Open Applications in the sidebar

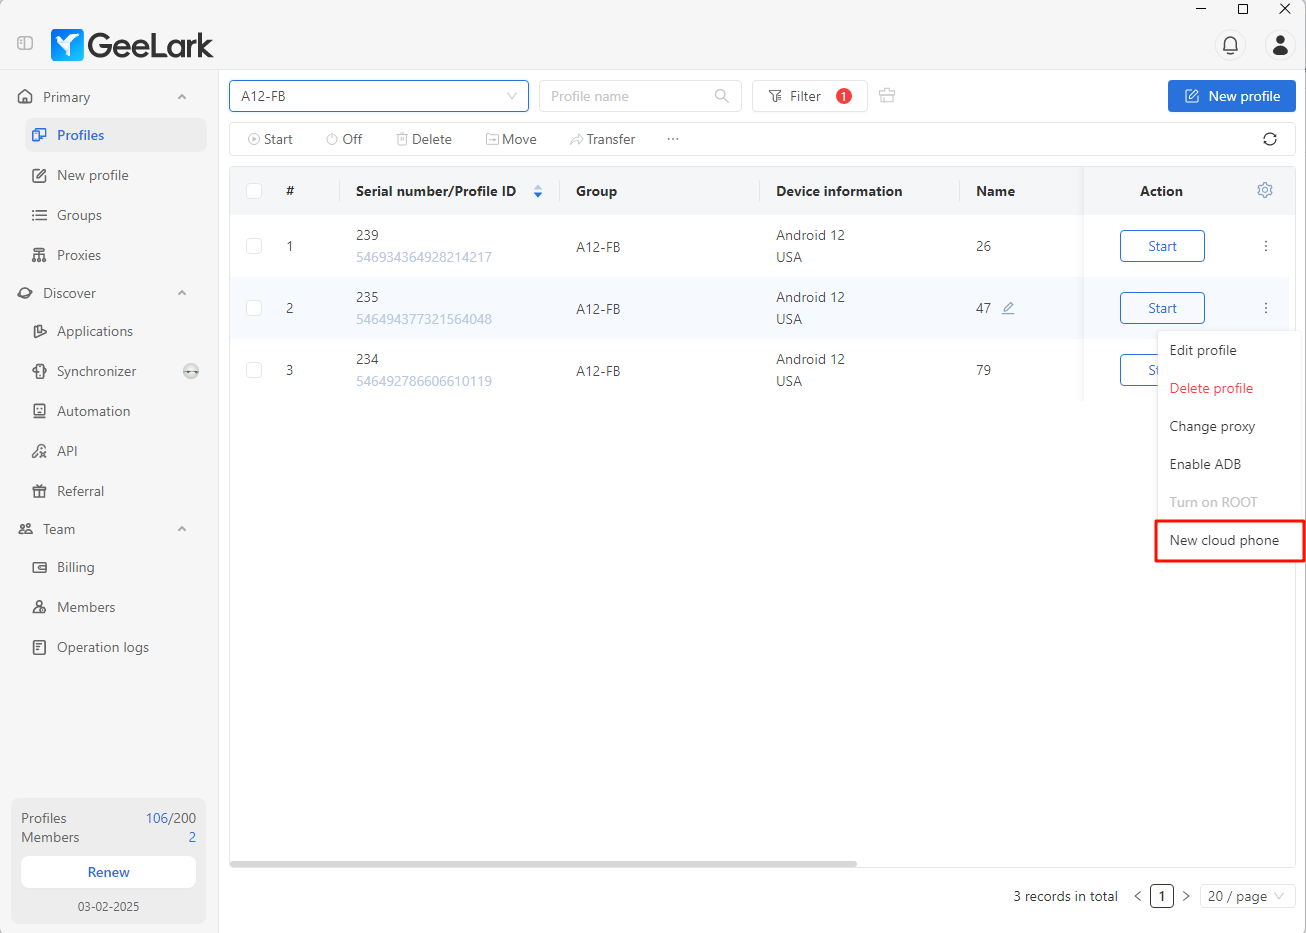[116, 331]
